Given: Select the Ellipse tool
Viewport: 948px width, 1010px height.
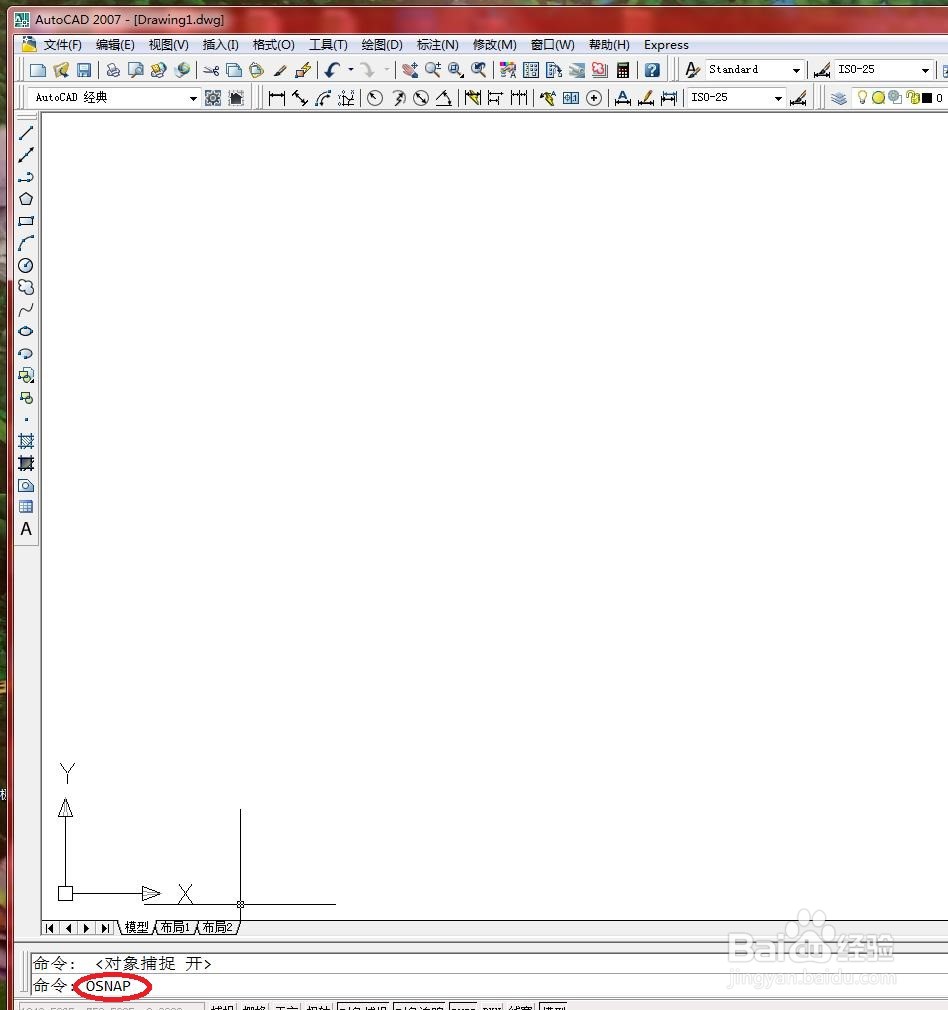Looking at the screenshot, I should [x=26, y=332].
